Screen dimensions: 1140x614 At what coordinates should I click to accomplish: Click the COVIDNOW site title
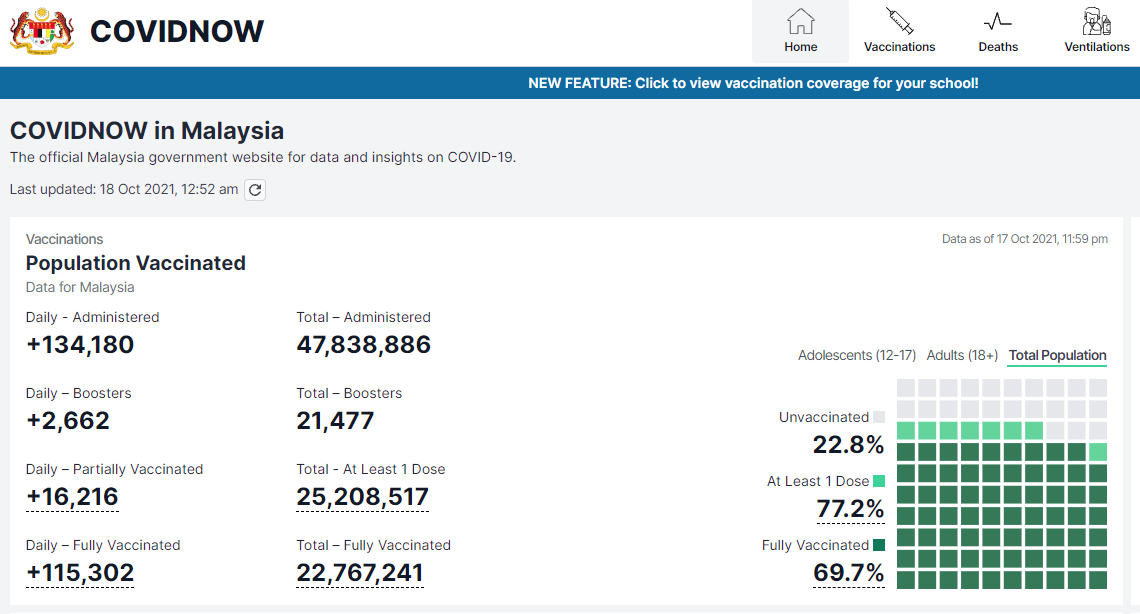pyautogui.click(x=177, y=31)
